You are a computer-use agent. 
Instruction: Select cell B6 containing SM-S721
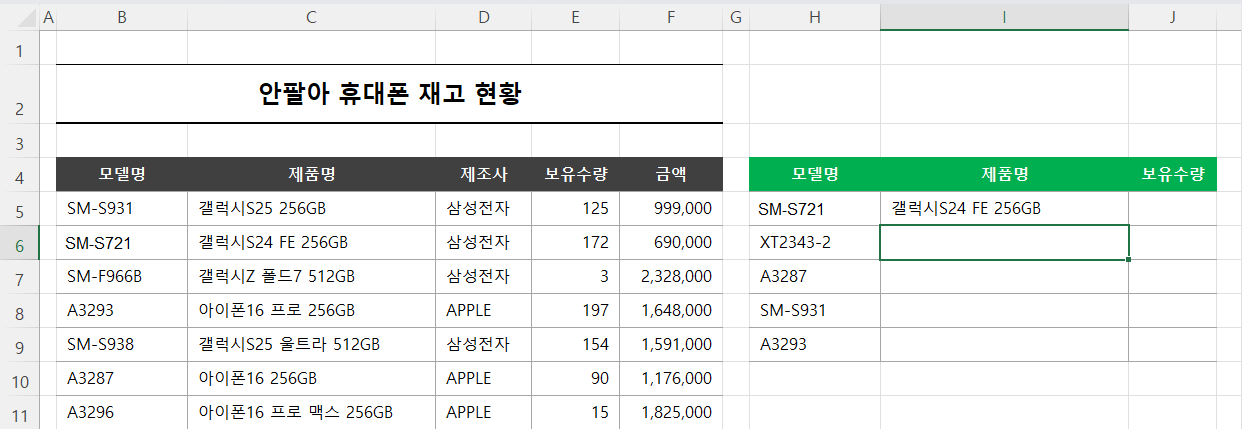click(x=122, y=242)
